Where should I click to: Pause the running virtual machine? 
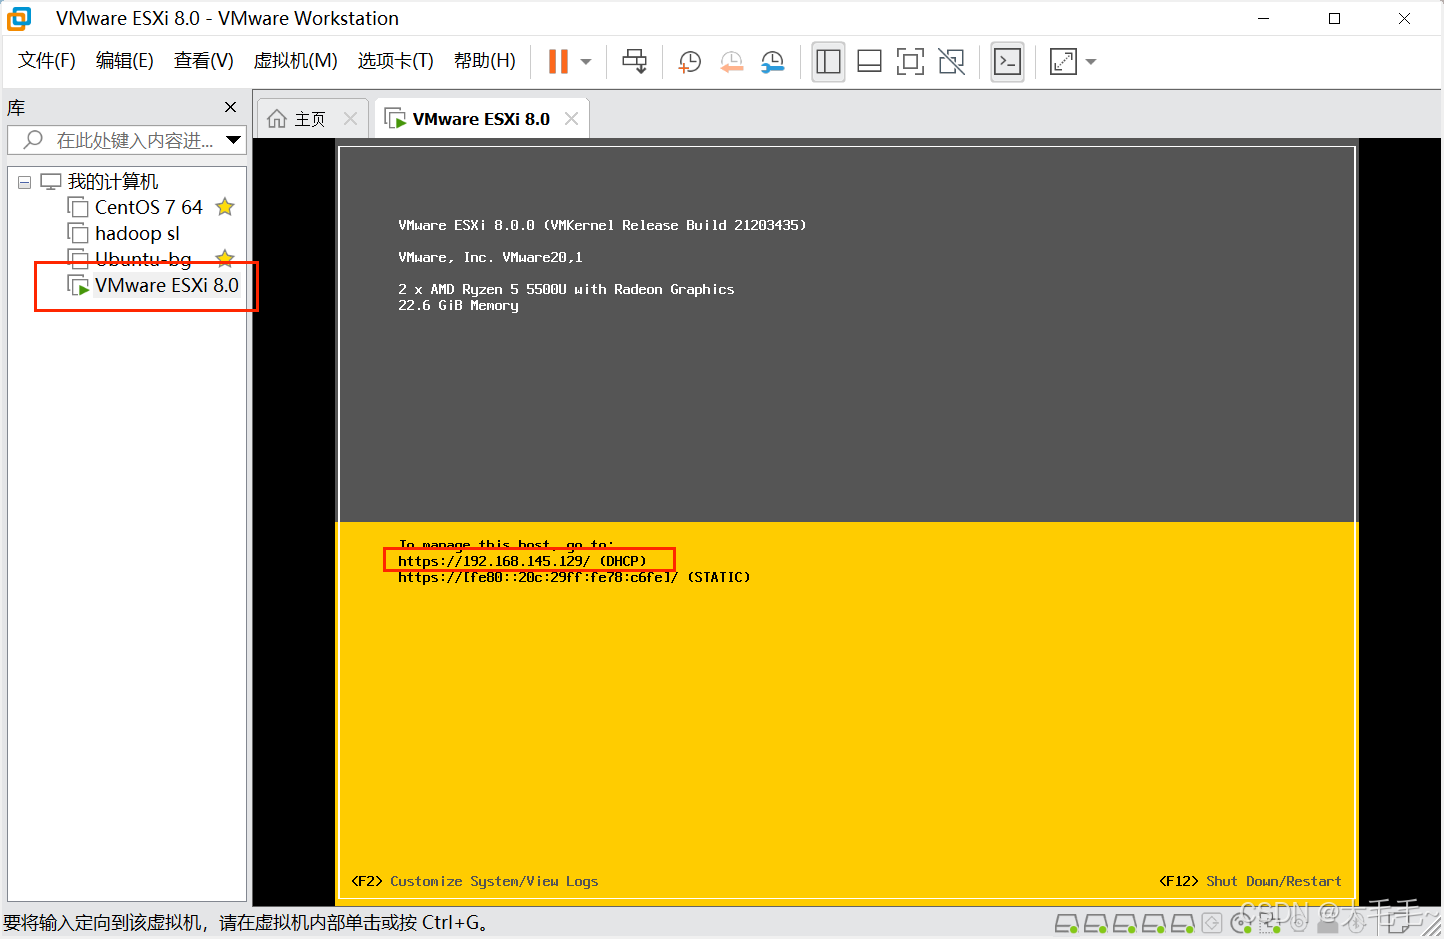tap(558, 61)
